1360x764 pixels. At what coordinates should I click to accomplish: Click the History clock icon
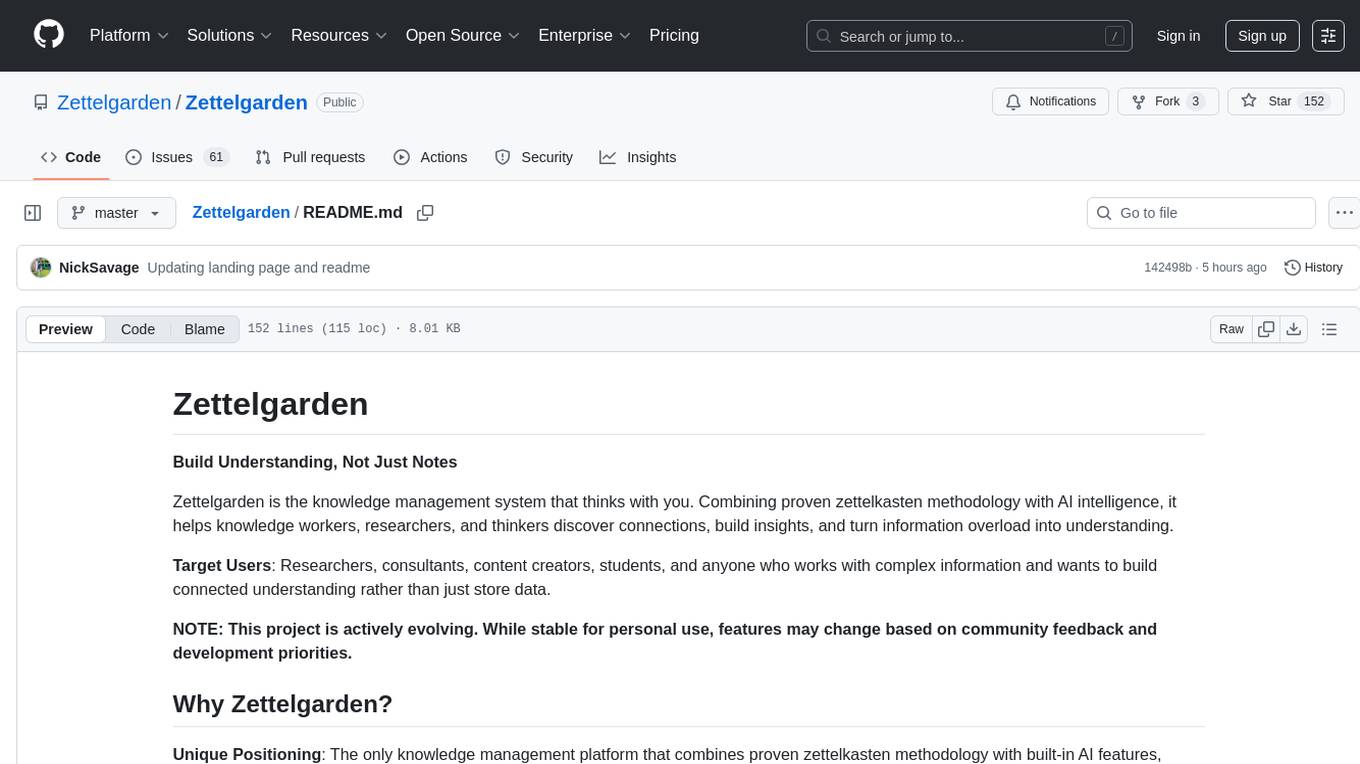coord(1292,267)
